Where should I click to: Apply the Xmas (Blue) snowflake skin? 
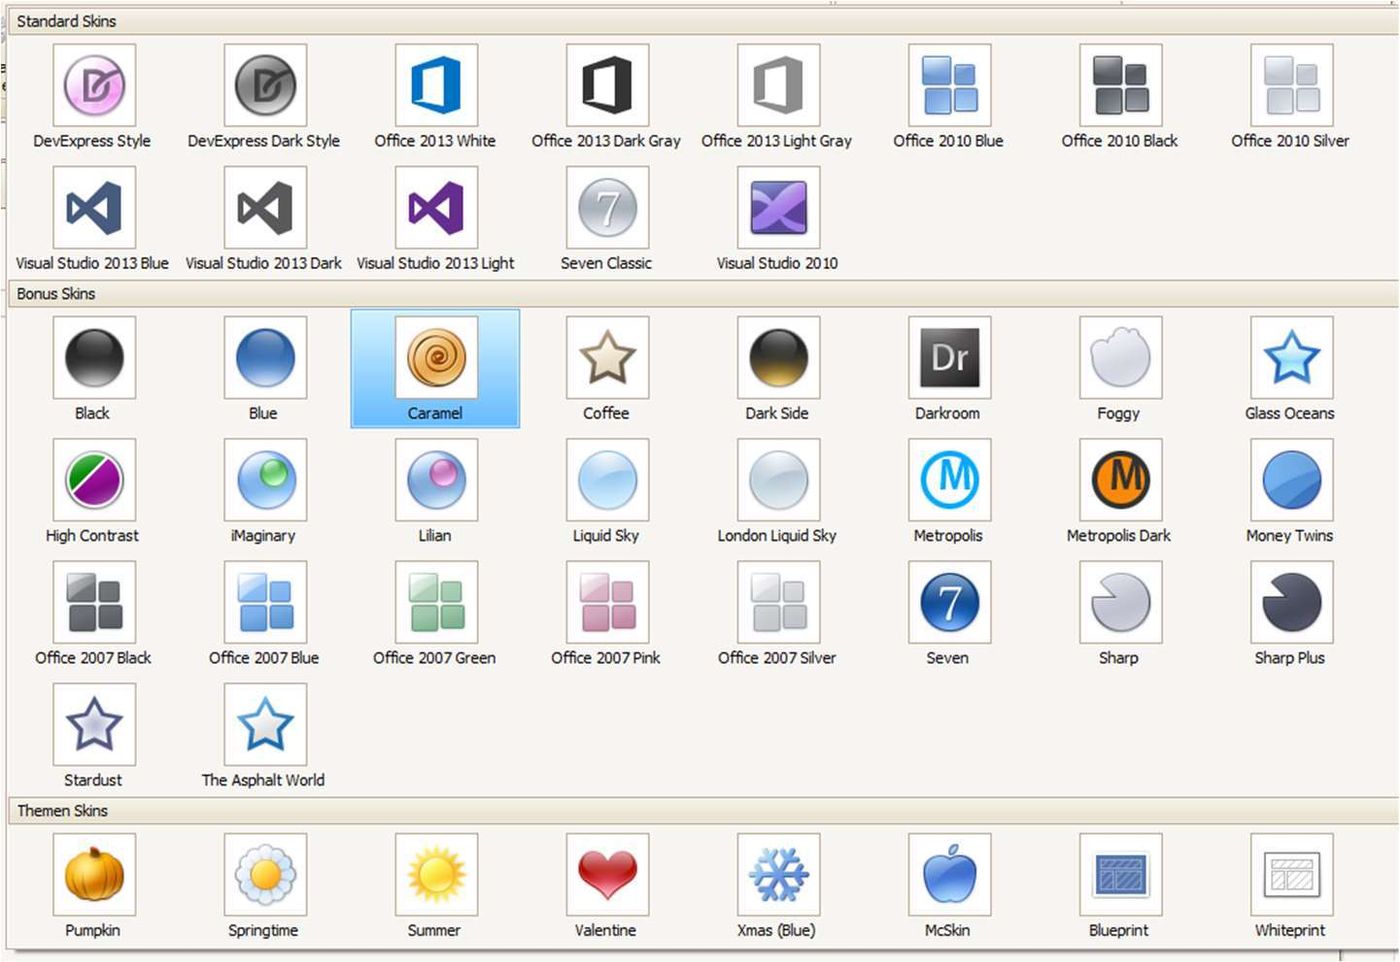[x=778, y=874]
